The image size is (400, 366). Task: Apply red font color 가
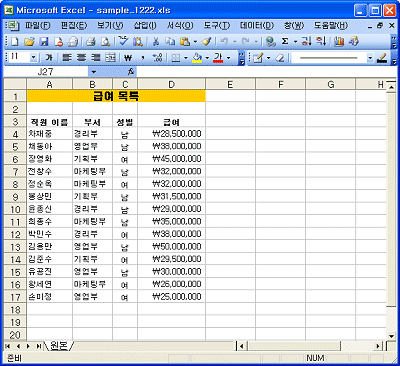pos(218,58)
